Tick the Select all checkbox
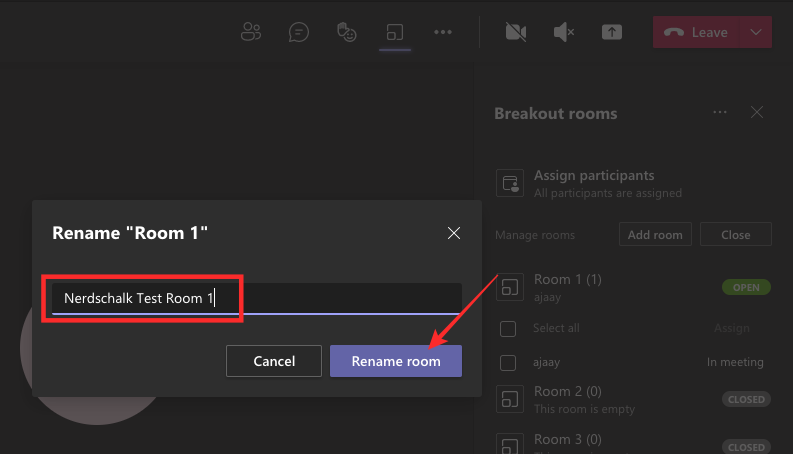The height and width of the screenshot is (454, 793). point(508,328)
